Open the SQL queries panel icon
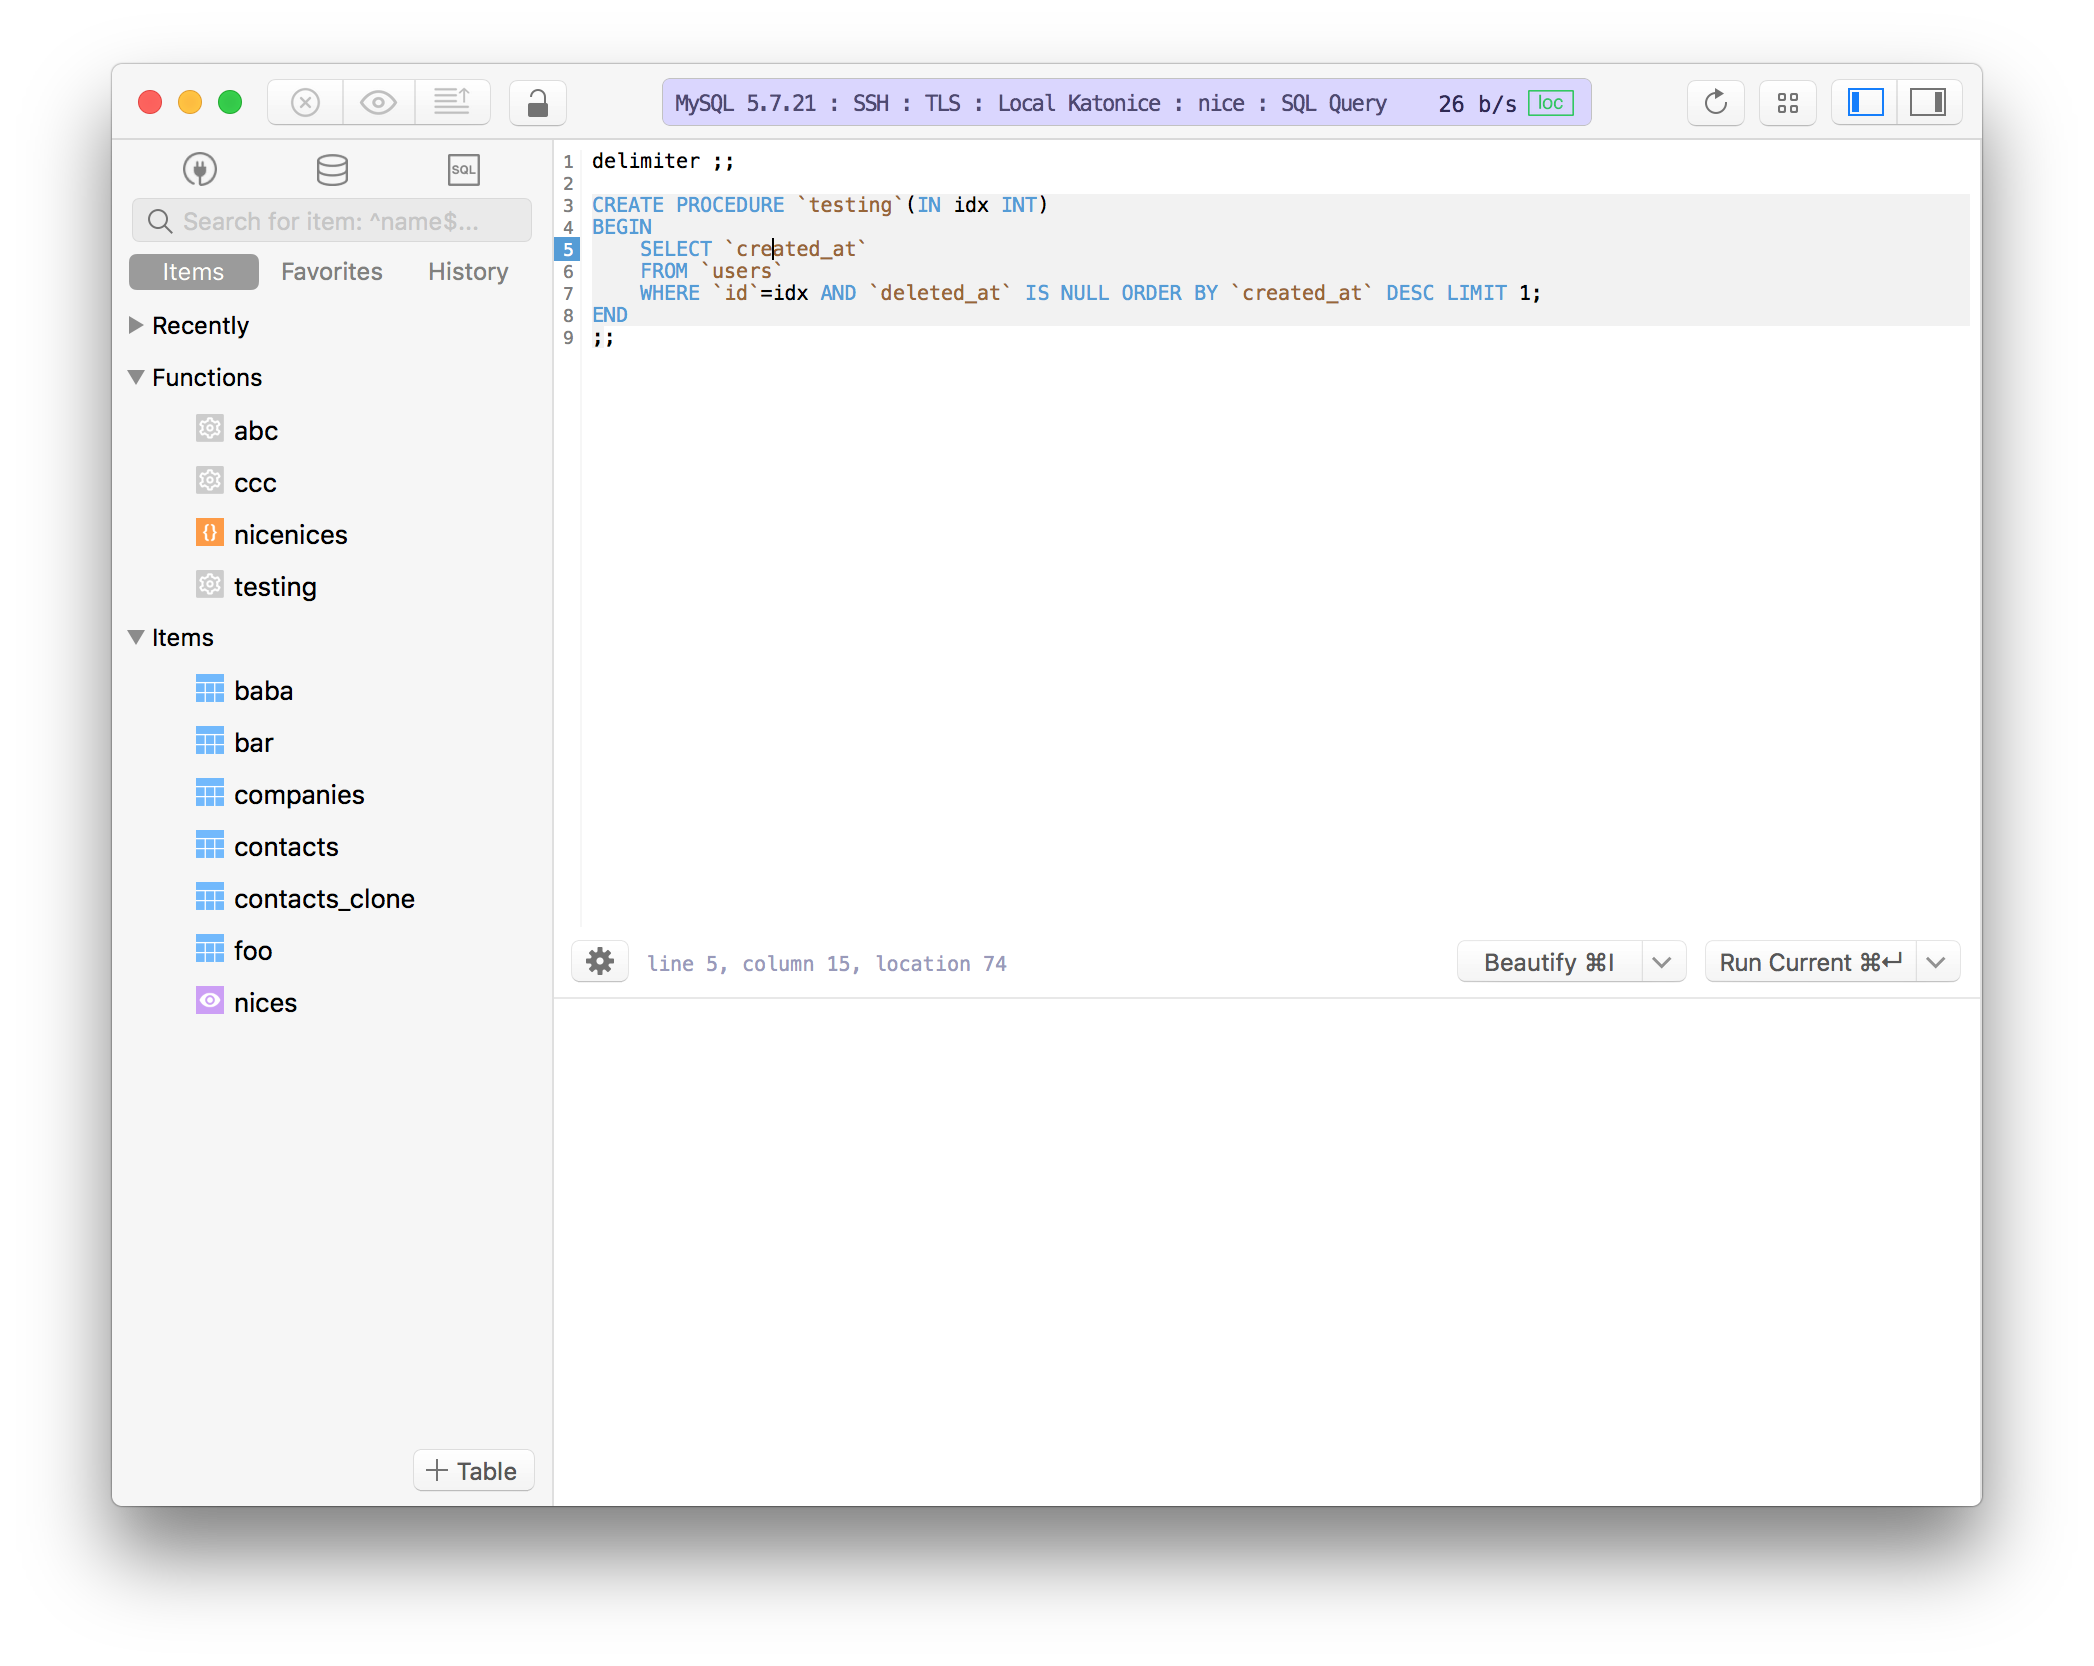The width and height of the screenshot is (2094, 1666). pyautogui.click(x=462, y=169)
